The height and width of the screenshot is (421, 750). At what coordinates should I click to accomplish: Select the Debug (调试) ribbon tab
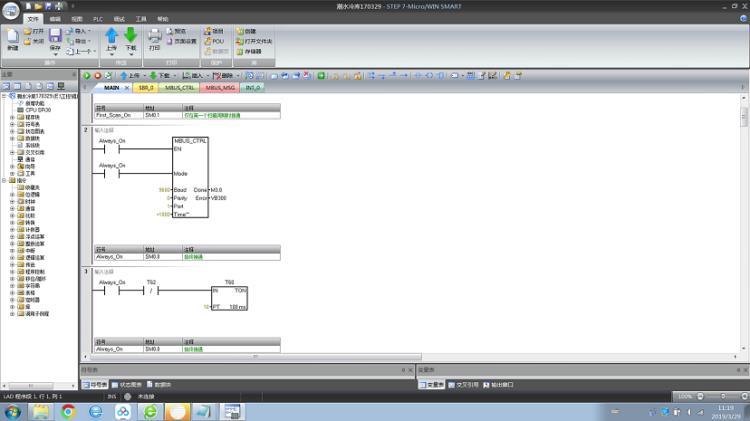(x=119, y=19)
